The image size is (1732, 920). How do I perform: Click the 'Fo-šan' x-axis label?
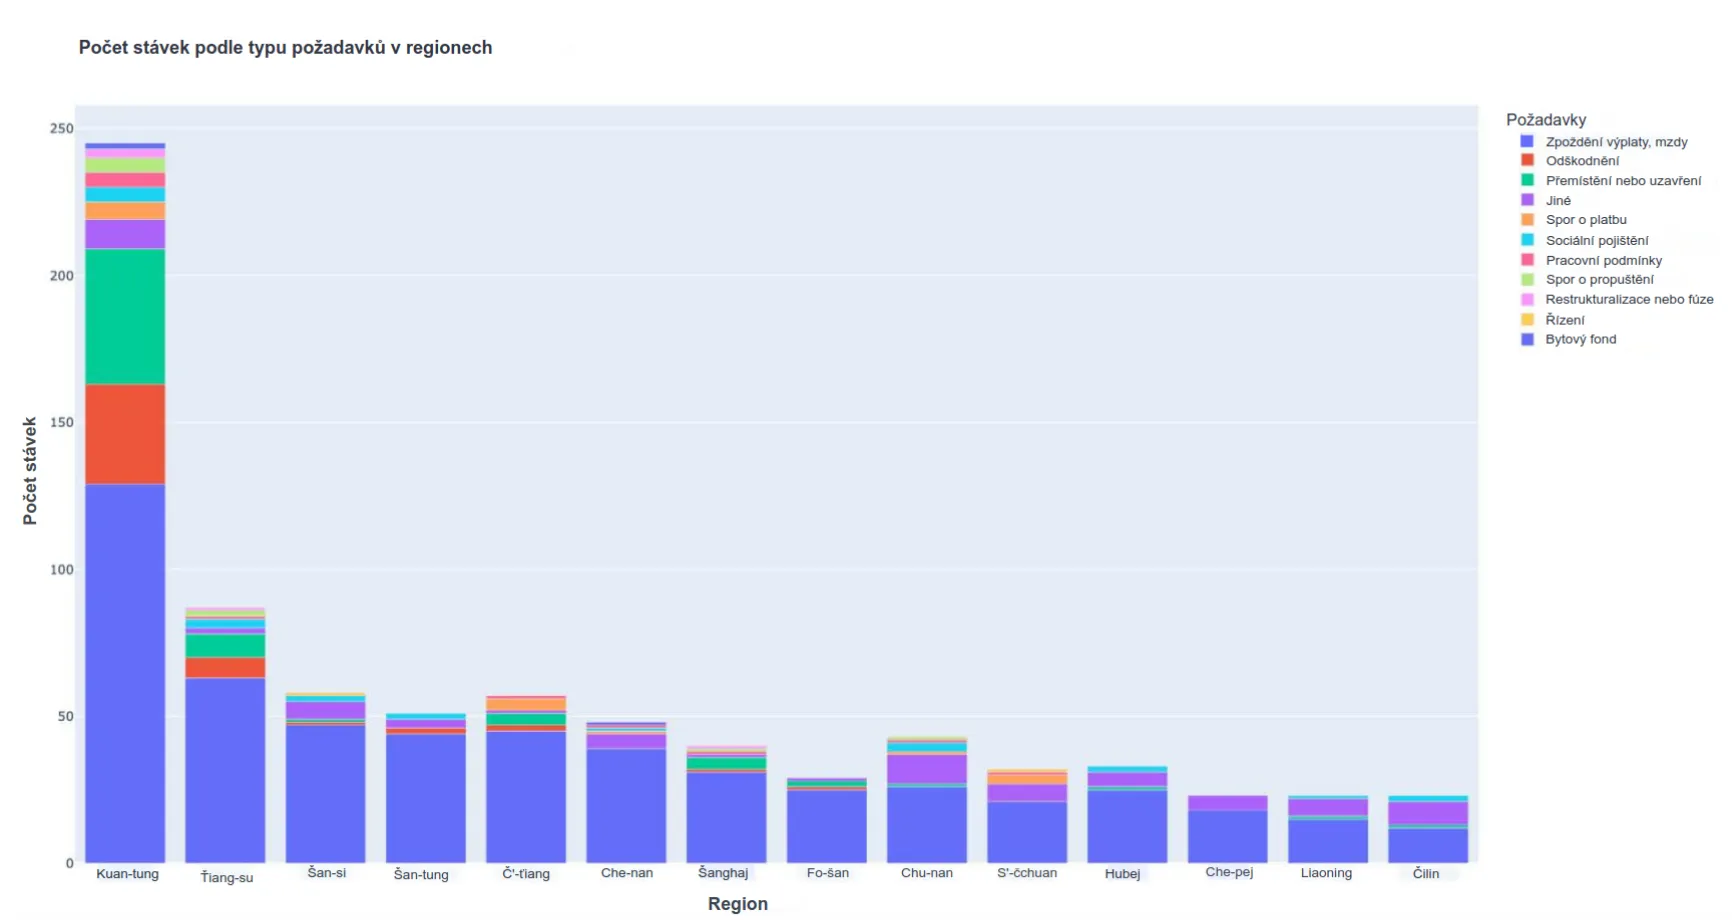point(828,873)
